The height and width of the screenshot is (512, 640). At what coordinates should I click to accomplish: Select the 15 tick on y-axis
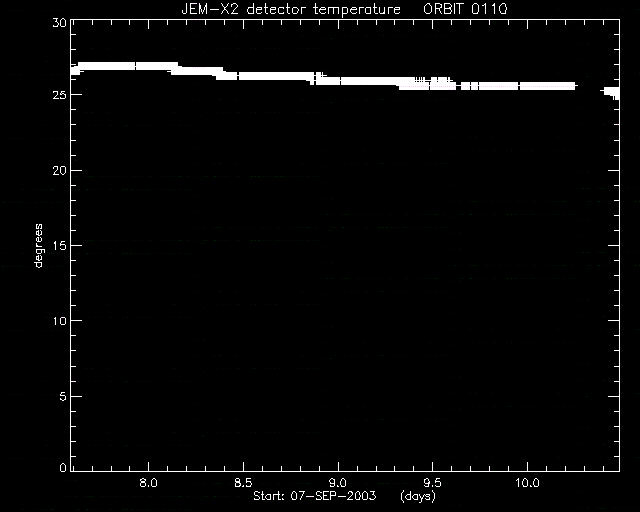60,245
